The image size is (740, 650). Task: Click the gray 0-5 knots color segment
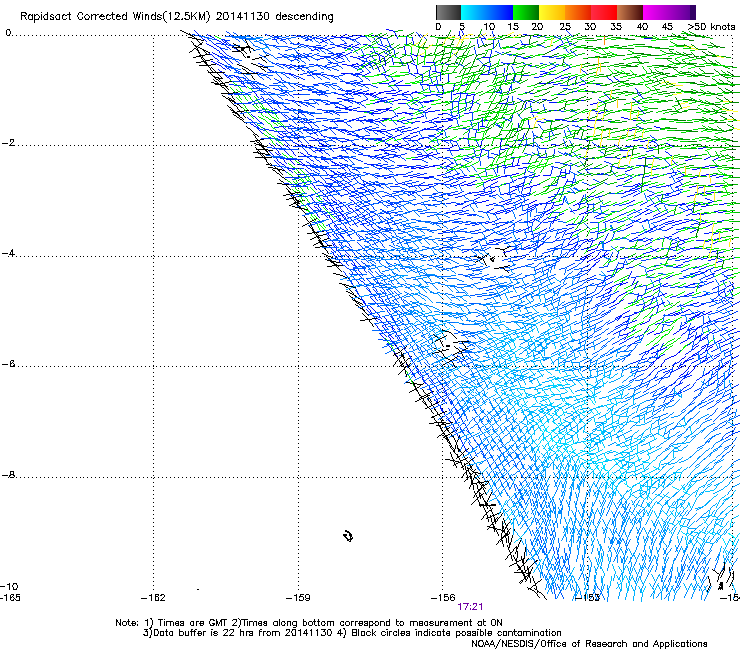click(448, 12)
